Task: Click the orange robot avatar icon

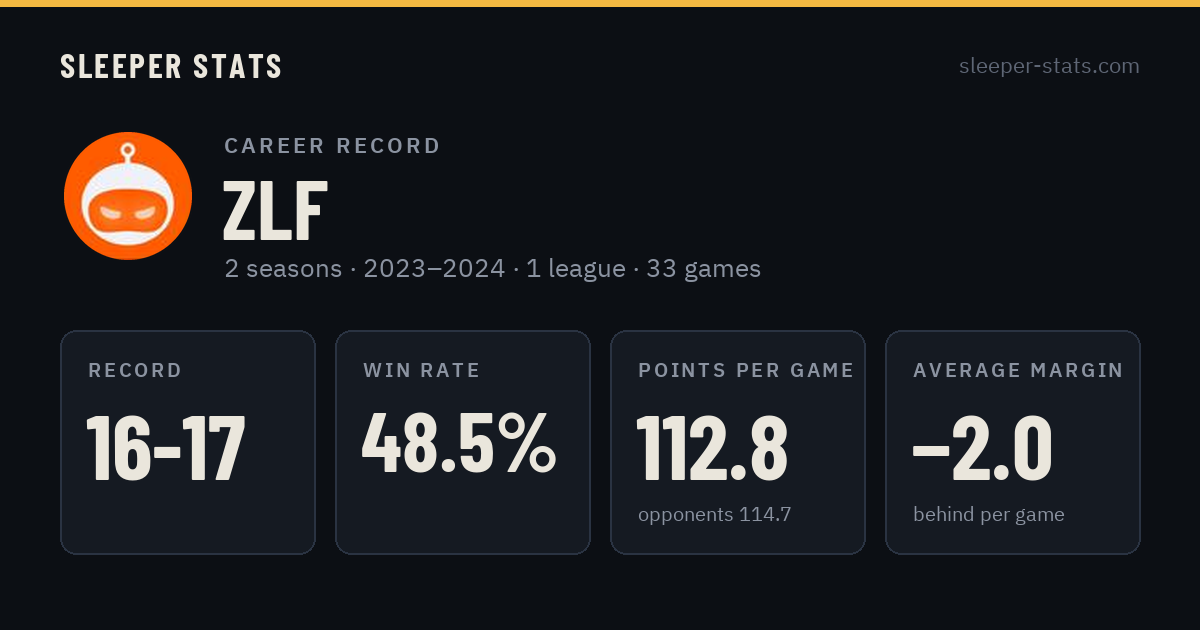Action: 128,196
